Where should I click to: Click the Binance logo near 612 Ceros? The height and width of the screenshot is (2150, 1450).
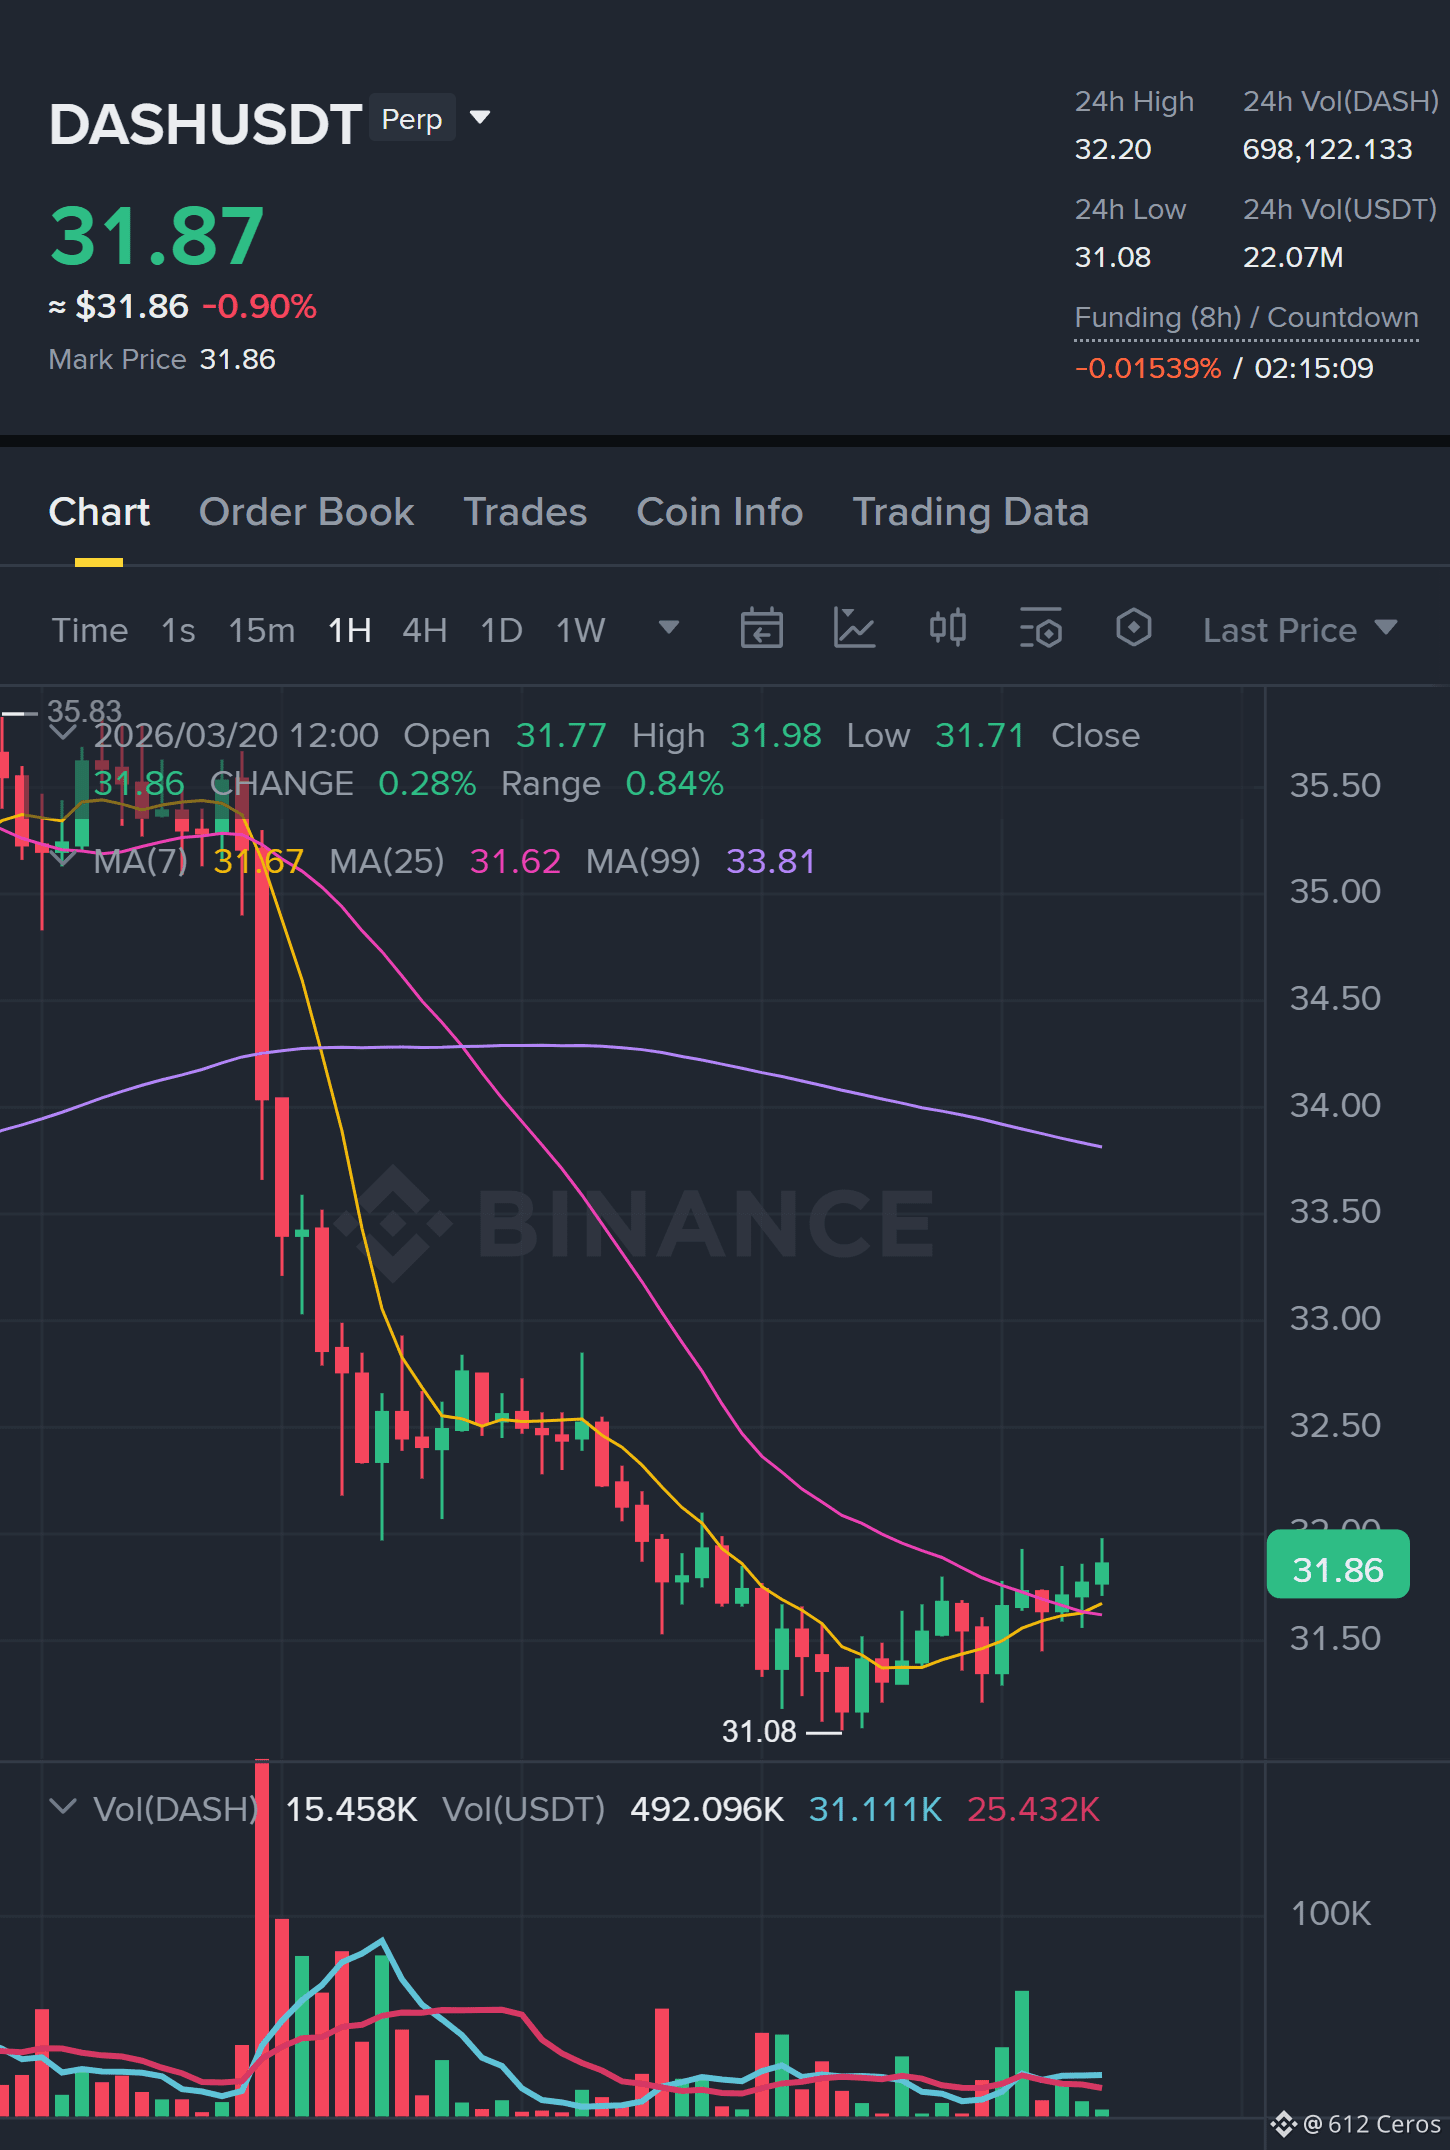(x=1283, y=2124)
